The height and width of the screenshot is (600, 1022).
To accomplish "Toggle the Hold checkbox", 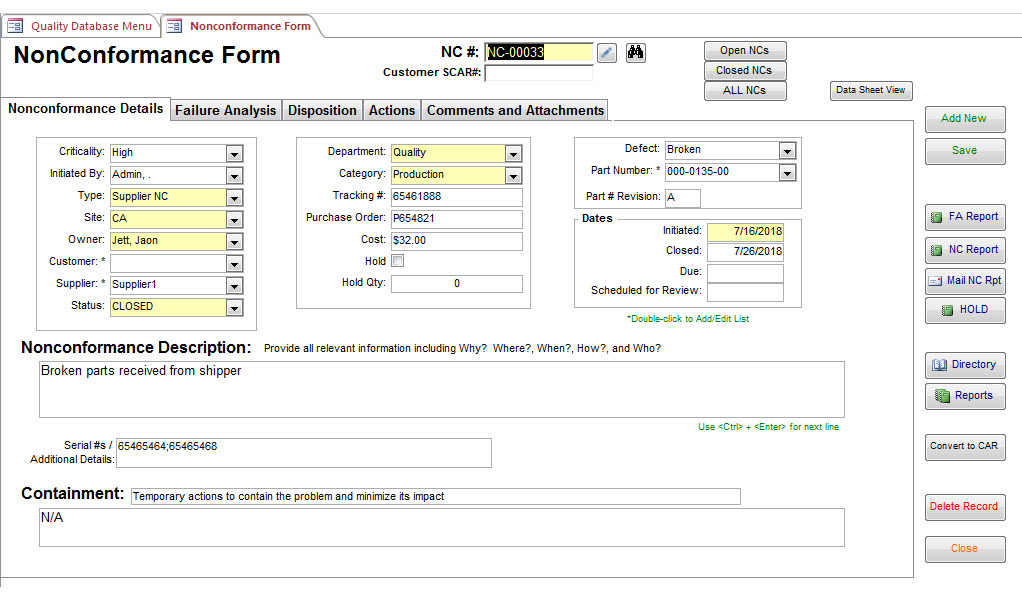I will point(398,261).
